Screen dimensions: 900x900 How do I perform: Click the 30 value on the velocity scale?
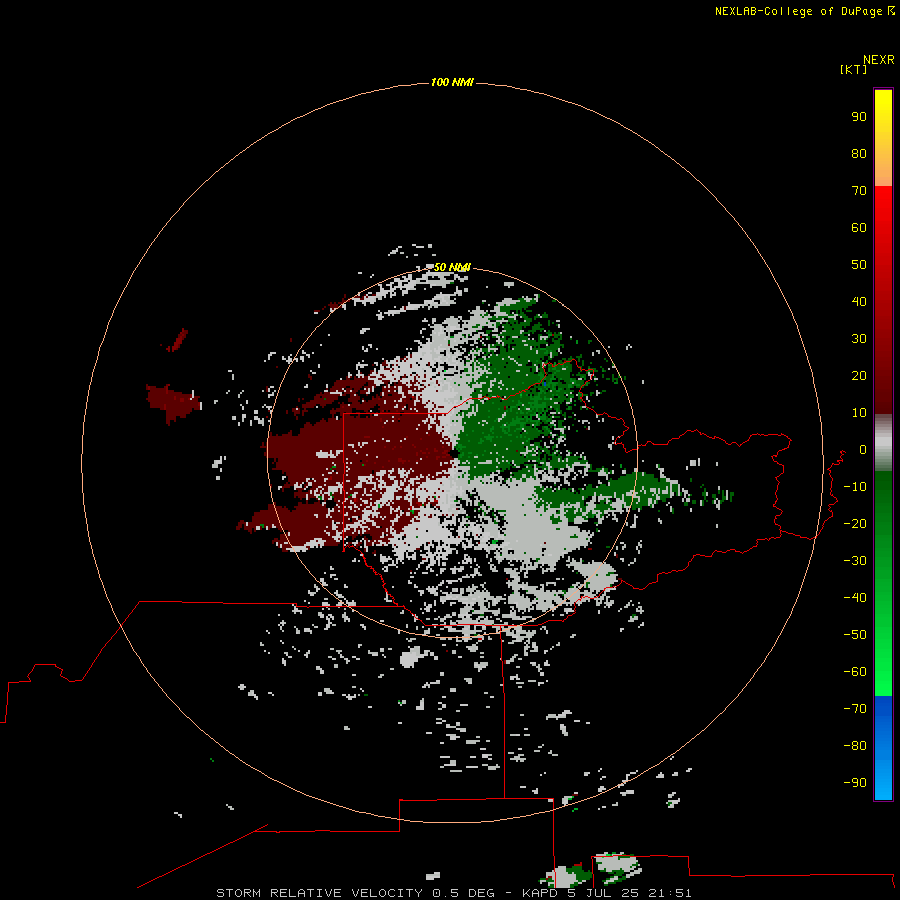pos(859,339)
